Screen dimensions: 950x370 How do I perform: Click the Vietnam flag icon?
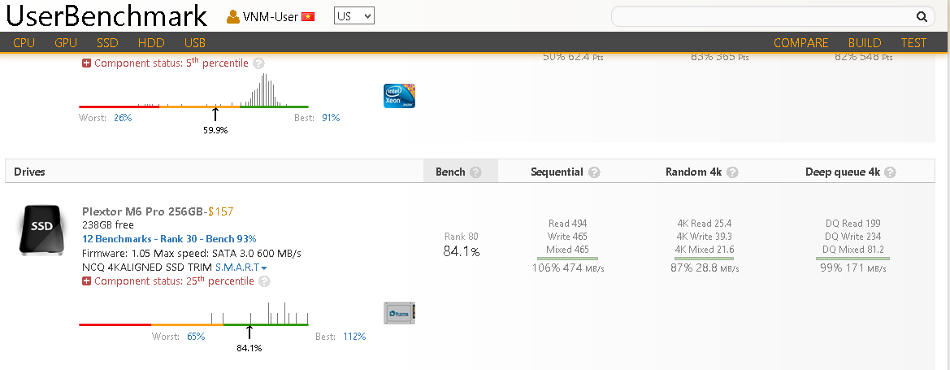308,17
